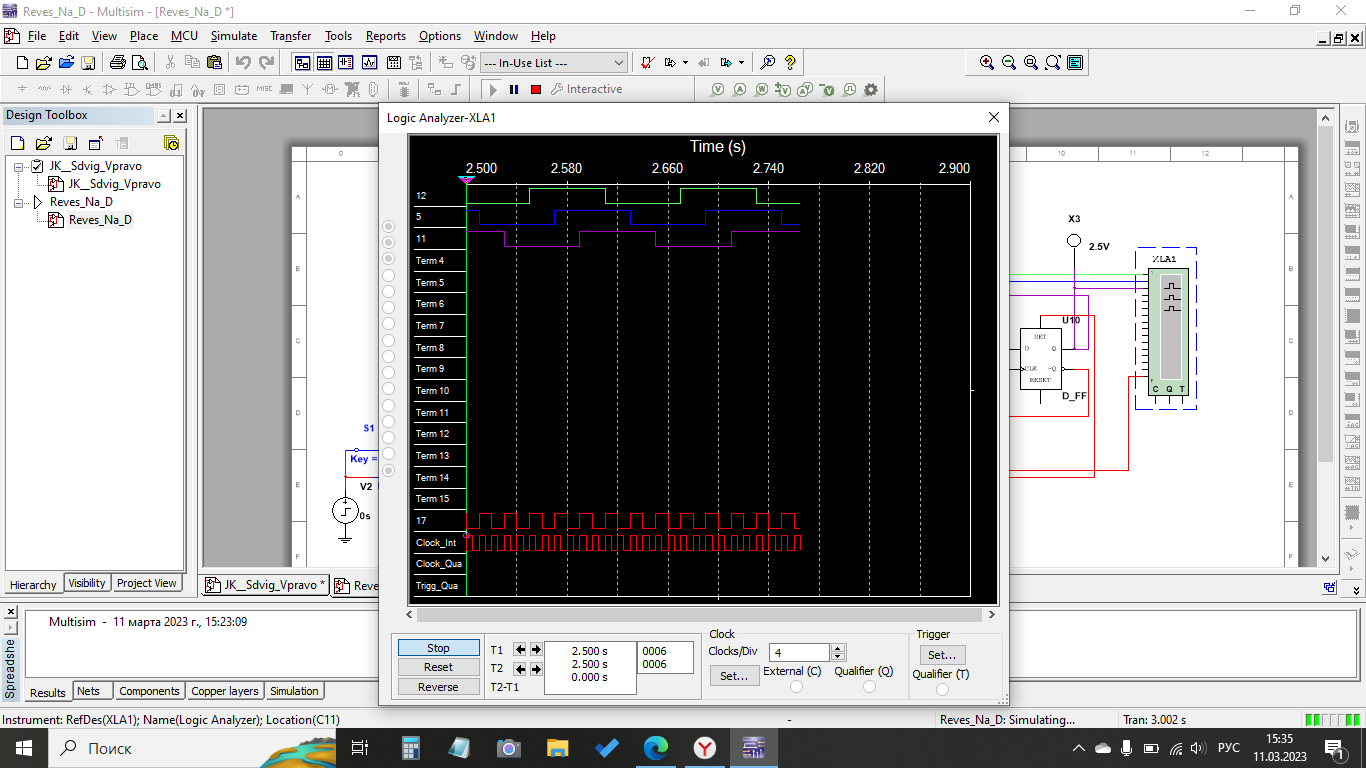Select the Qualifier (T) radio button
1366x768 pixels.
coord(942,689)
